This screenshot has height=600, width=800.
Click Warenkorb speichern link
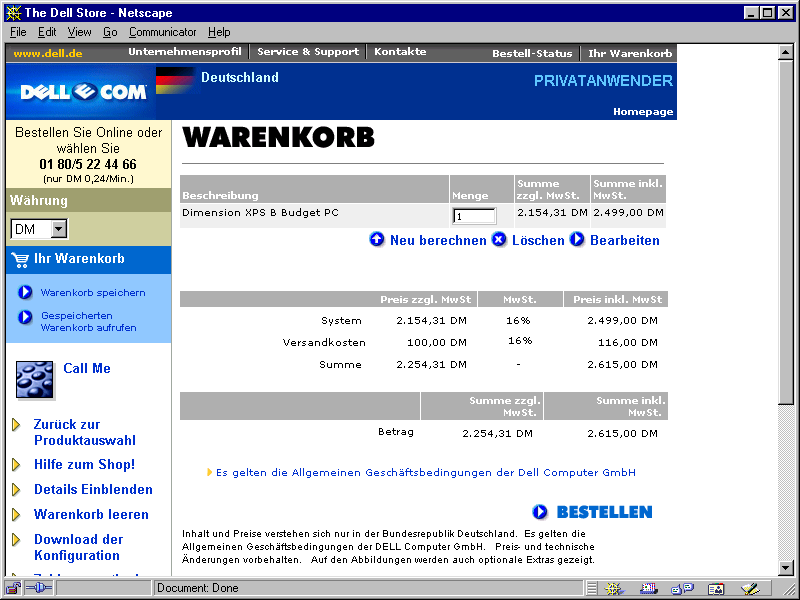coord(93,292)
